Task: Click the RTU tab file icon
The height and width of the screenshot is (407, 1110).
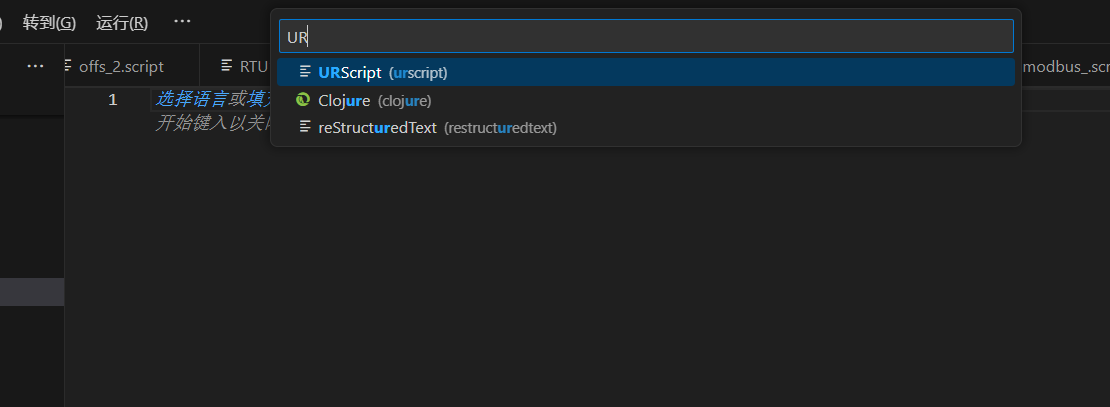Action: (227, 66)
